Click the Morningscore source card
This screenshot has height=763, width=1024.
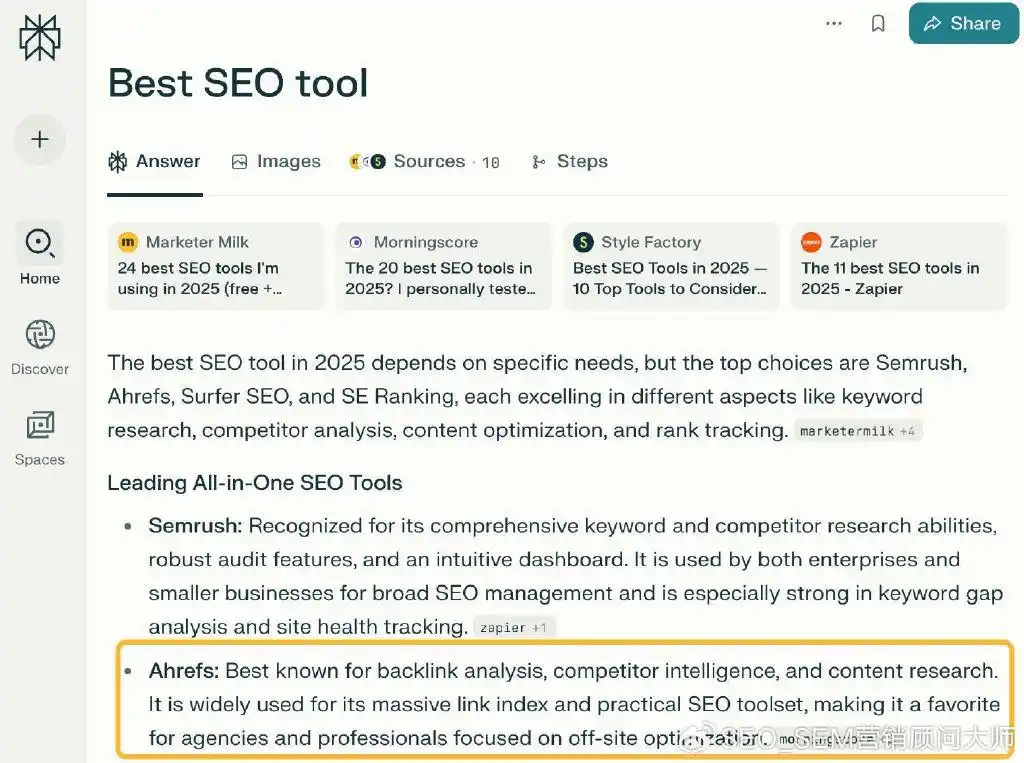443,265
